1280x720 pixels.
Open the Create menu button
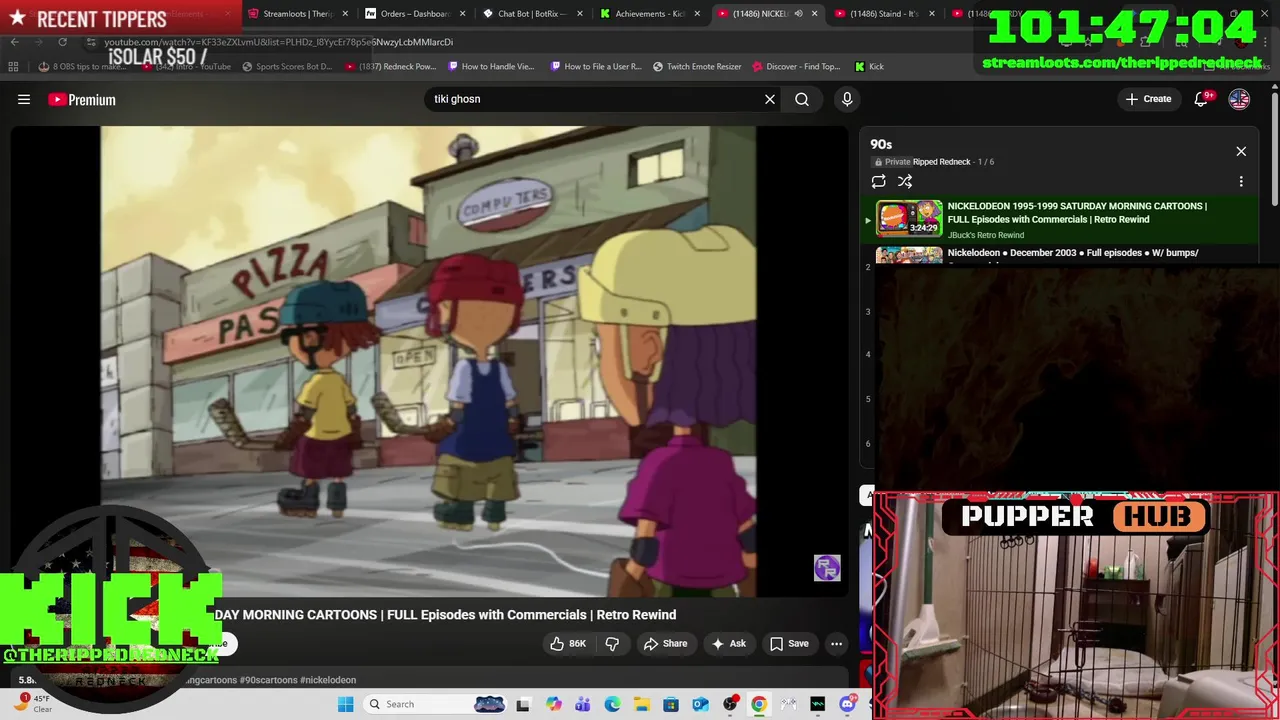(1148, 99)
